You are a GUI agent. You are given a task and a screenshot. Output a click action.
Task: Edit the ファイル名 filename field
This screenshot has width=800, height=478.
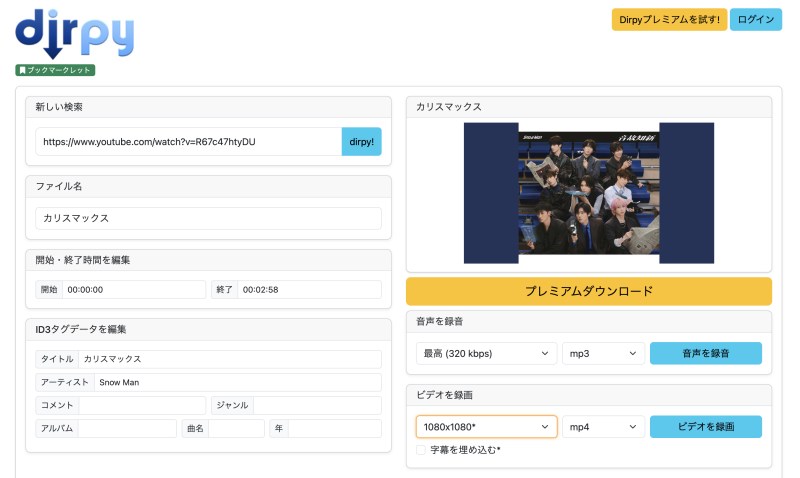coord(208,218)
